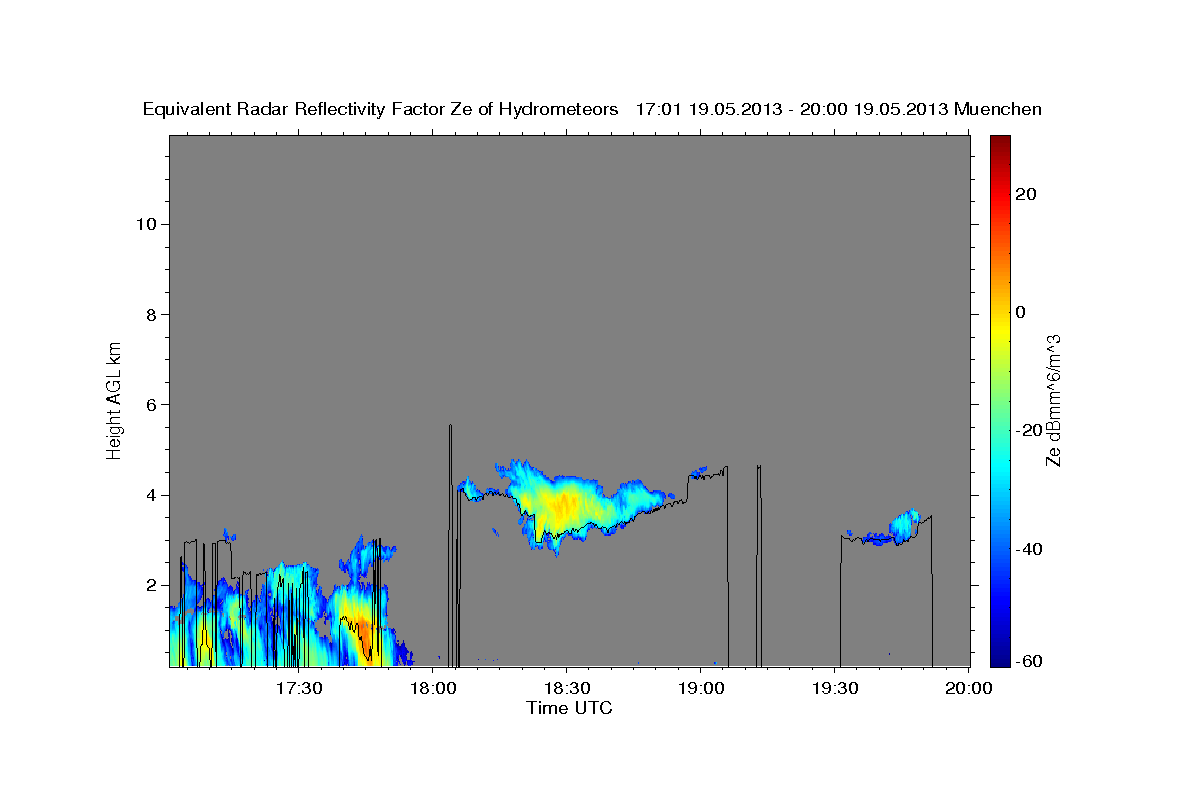1200x800 pixels.
Task: Click the 19:30 time tick label
Action: click(x=835, y=688)
